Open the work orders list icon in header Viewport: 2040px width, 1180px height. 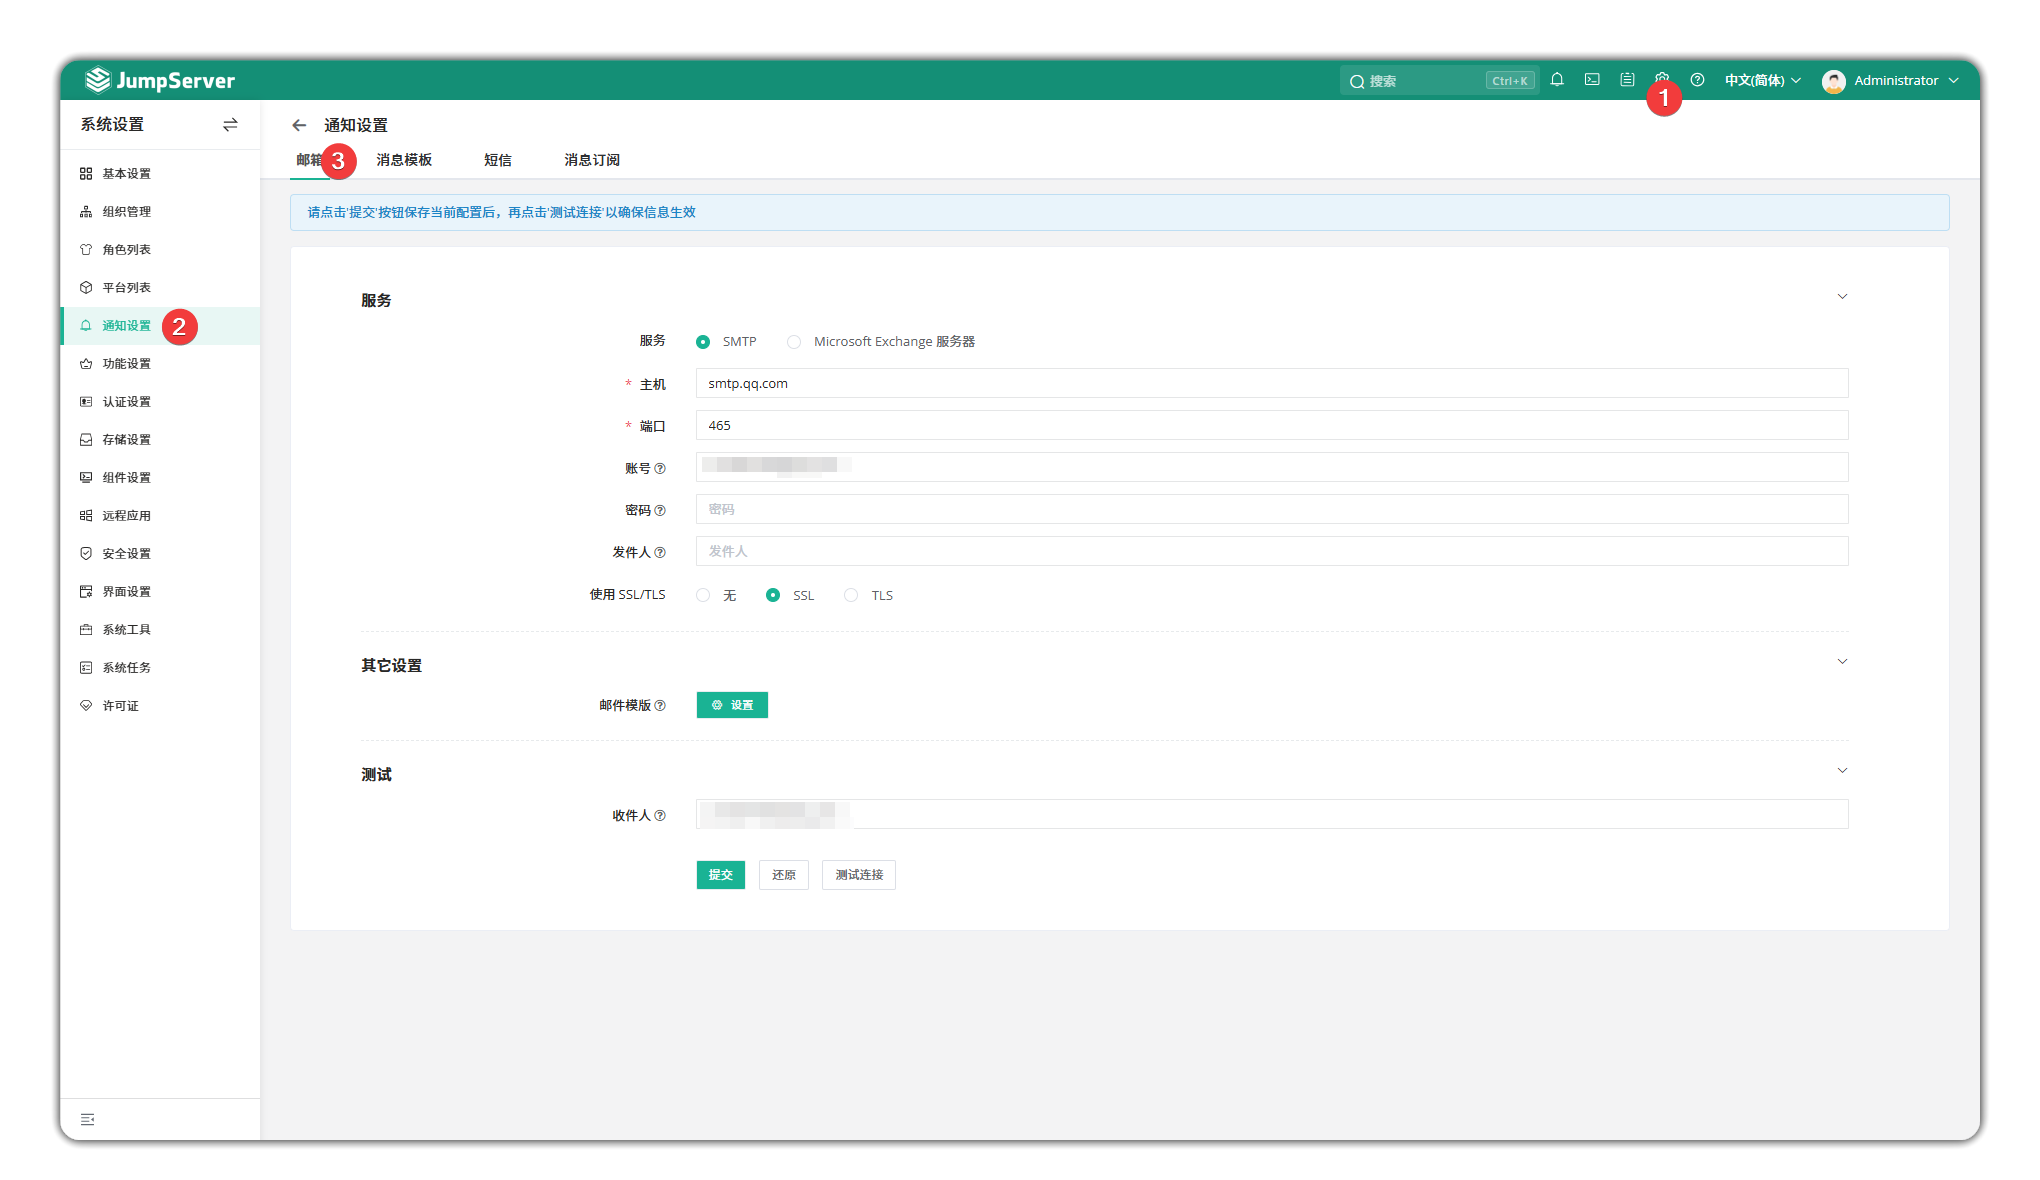coord(1627,80)
